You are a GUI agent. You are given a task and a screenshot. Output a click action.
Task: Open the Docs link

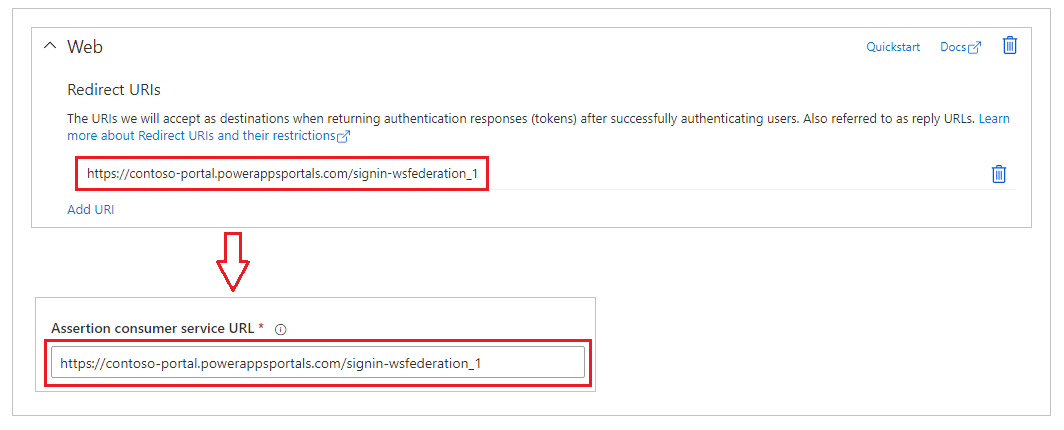click(953, 47)
